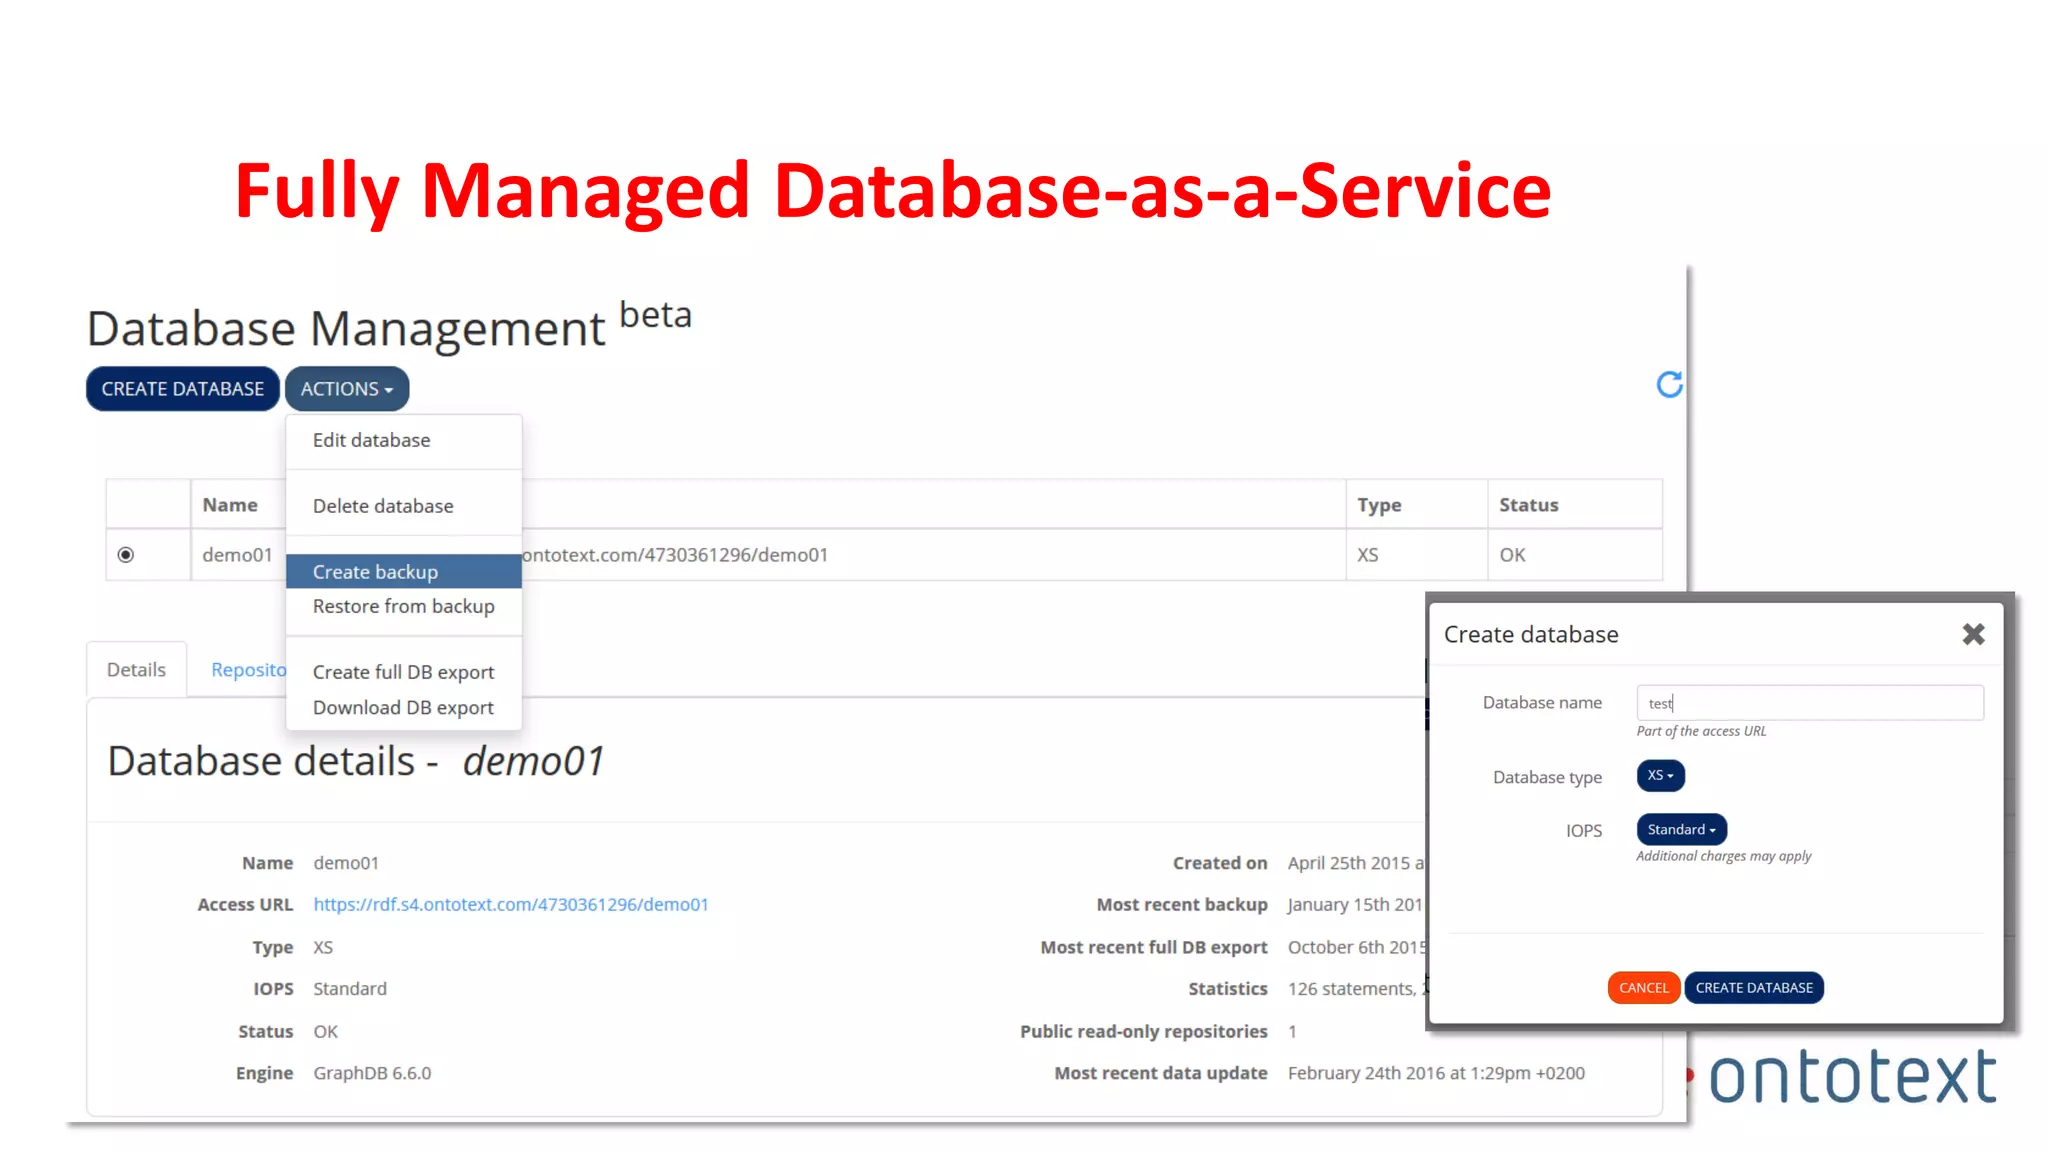Screen dimensions: 2048x1152
Task: Click the CREATE DATABASE toolbar button
Action: click(183, 389)
